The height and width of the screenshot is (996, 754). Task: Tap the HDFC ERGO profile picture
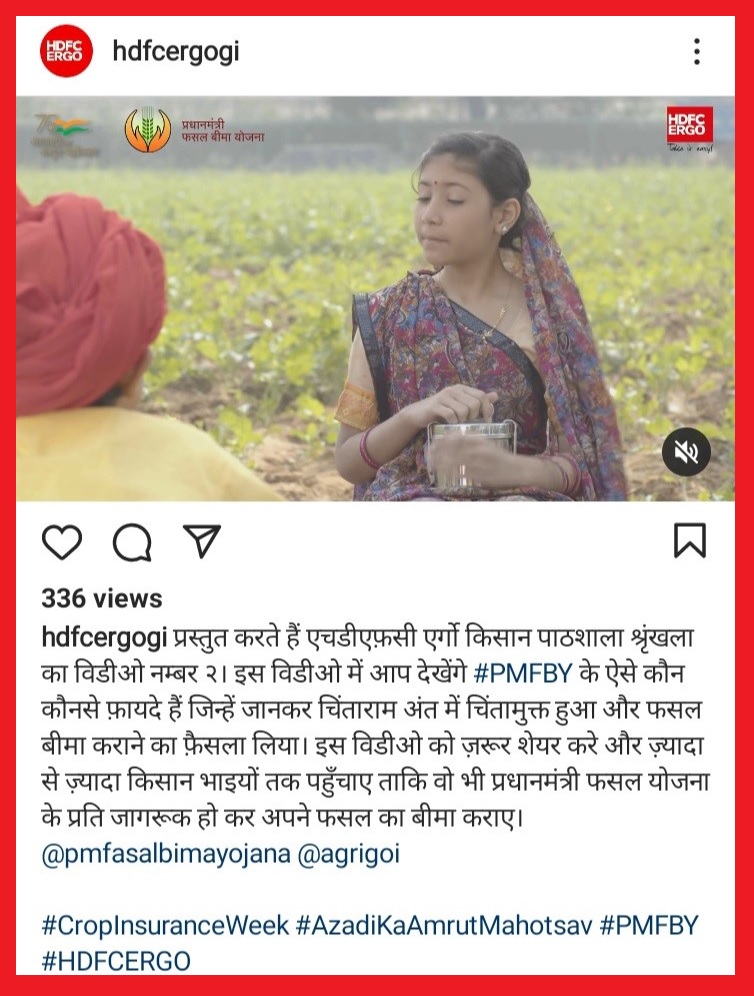tap(66, 51)
